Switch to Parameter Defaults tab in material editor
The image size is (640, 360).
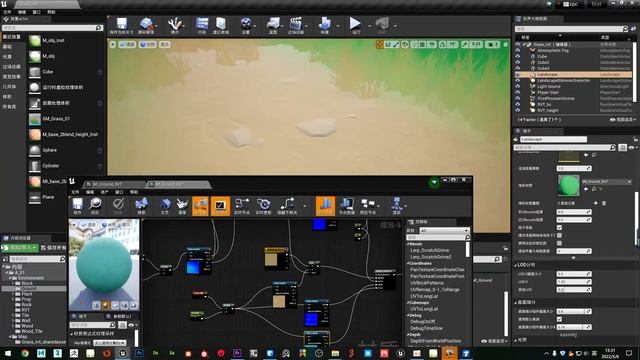pyautogui.click(x=119, y=316)
